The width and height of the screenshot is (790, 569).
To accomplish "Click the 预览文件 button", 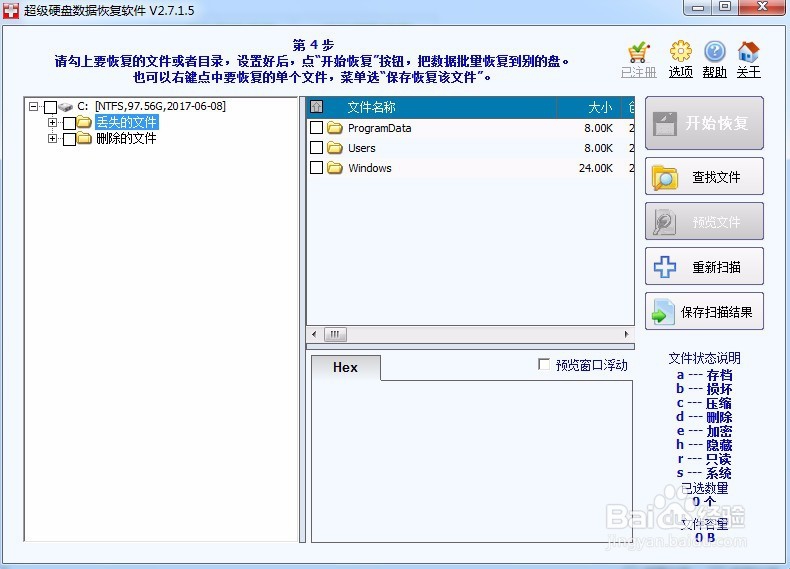I will (704, 222).
